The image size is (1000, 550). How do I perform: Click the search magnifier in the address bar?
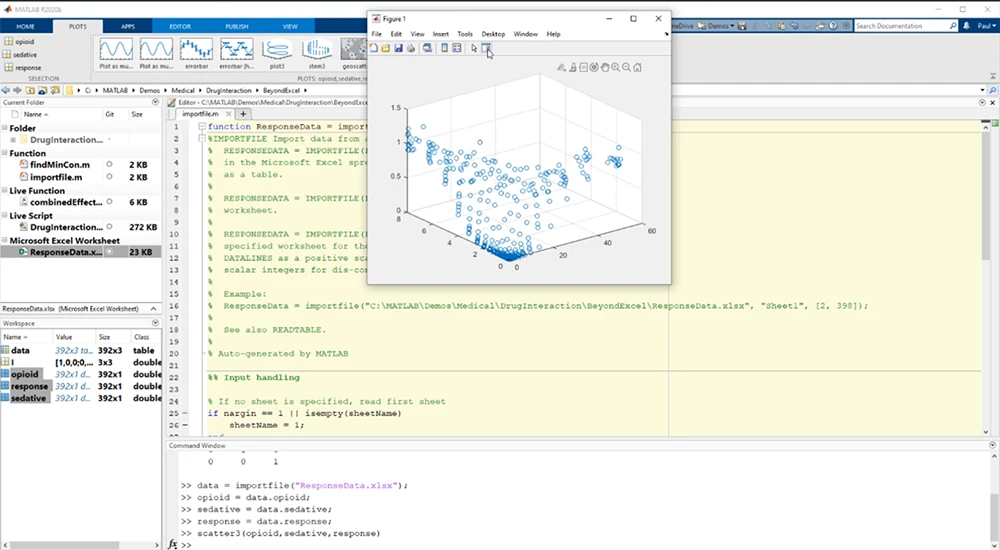pyautogui.click(x=993, y=90)
